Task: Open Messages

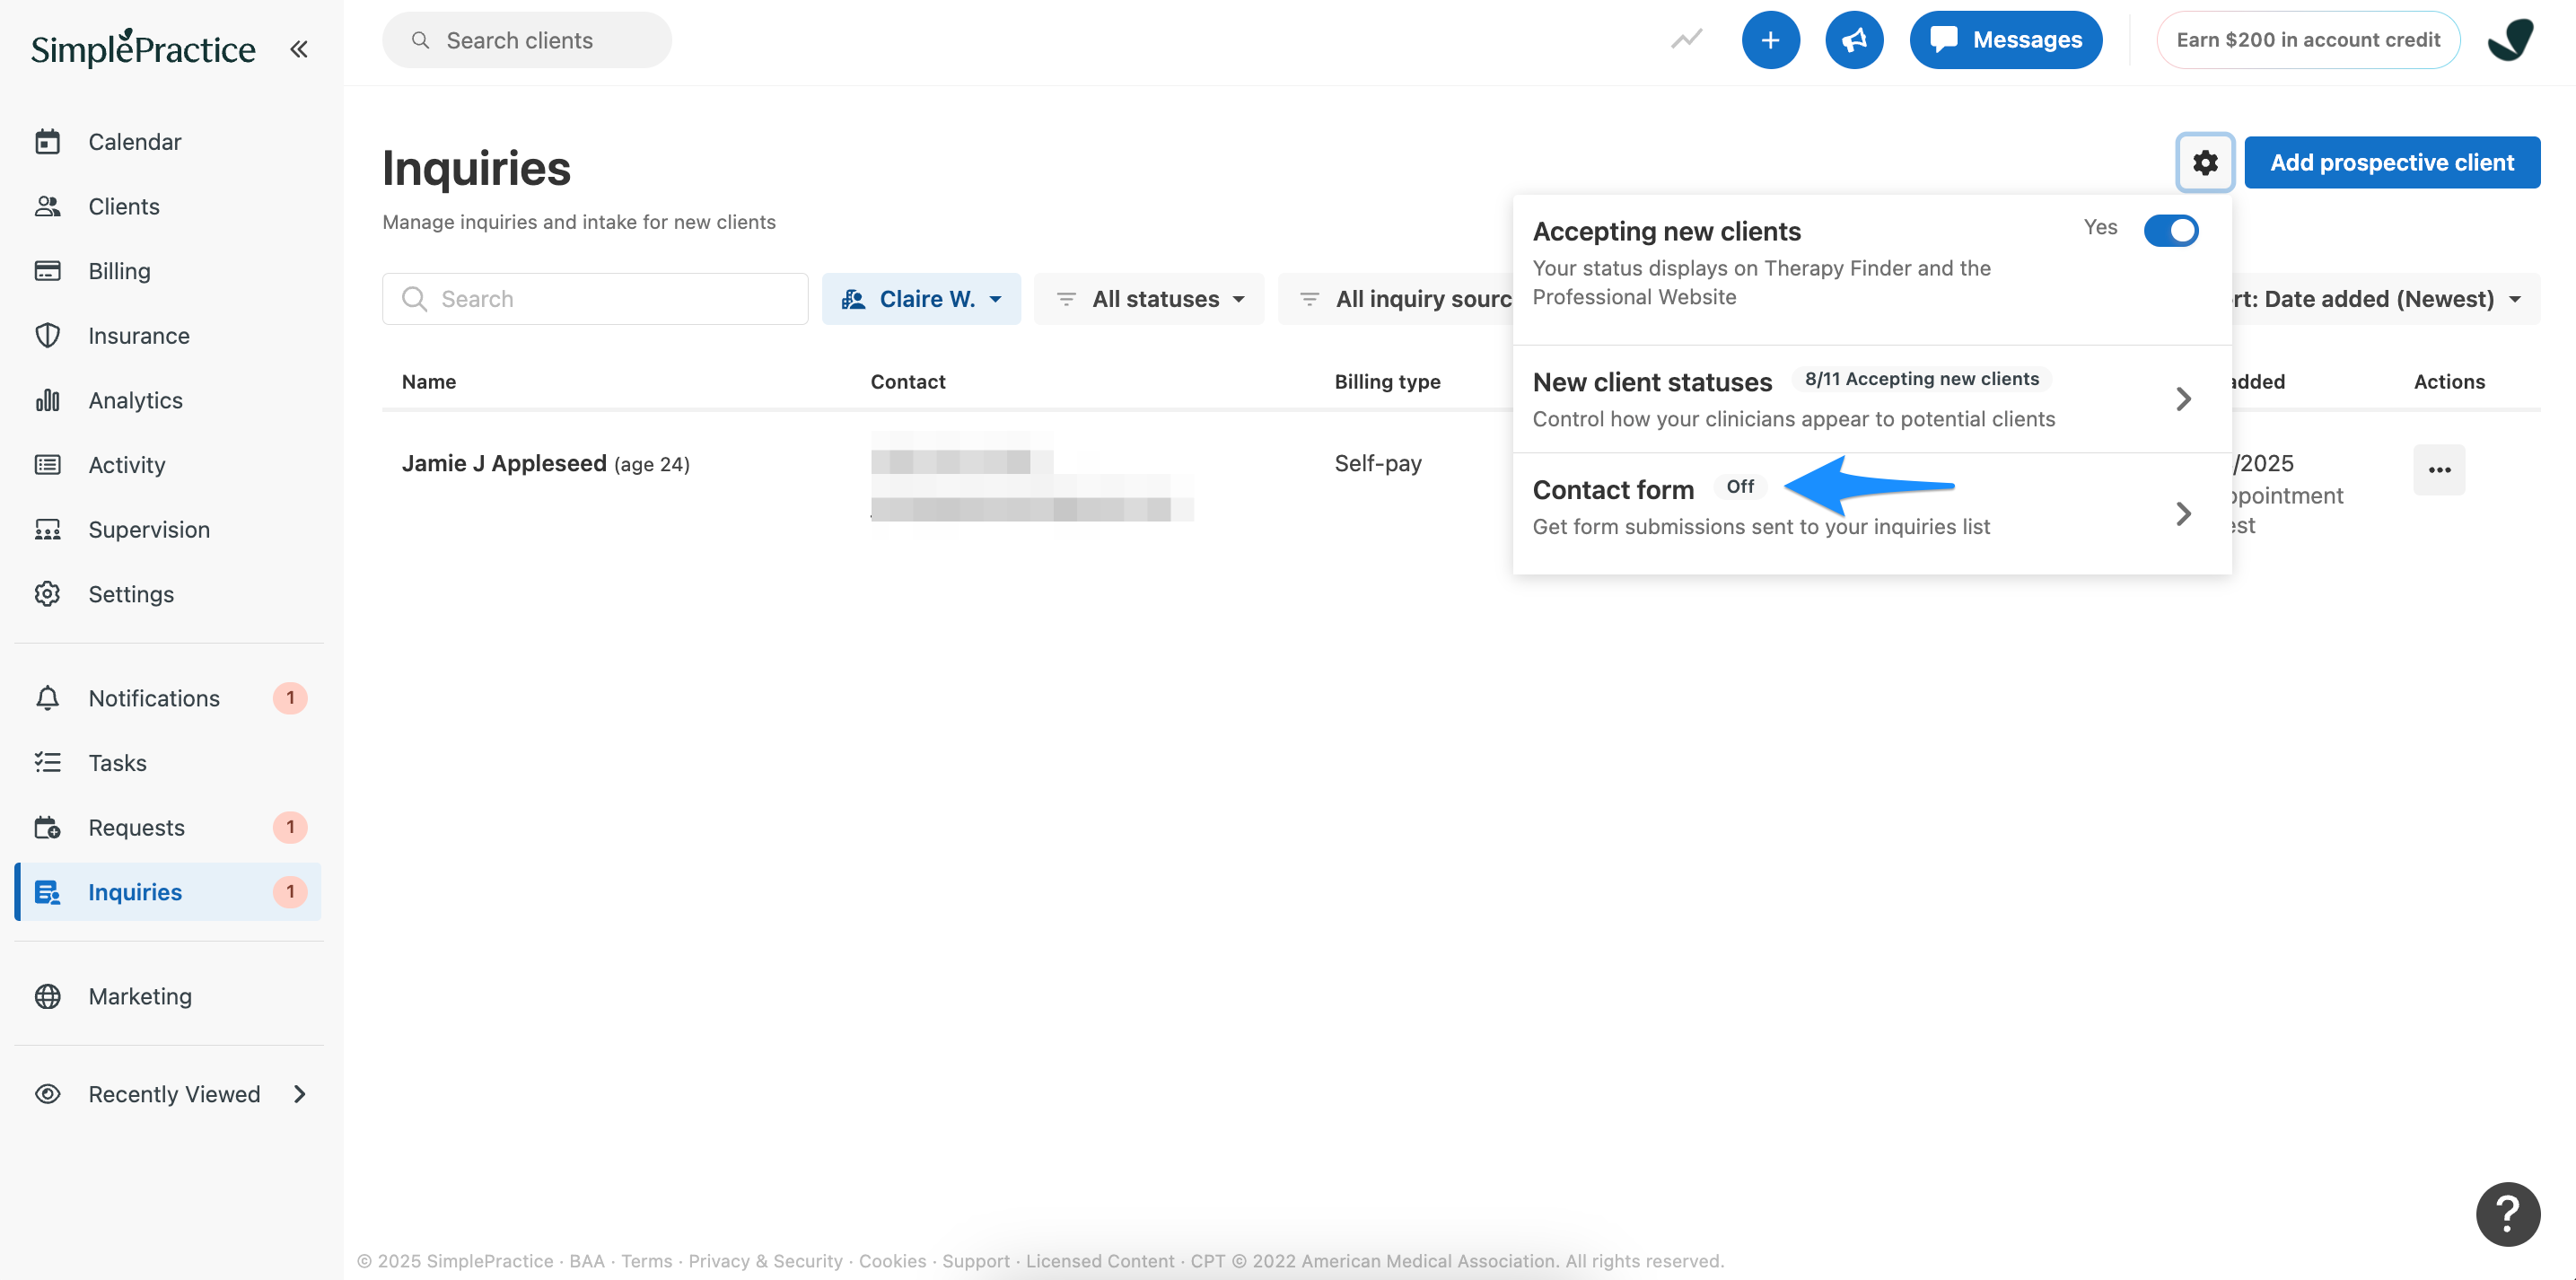Action: tap(2006, 40)
